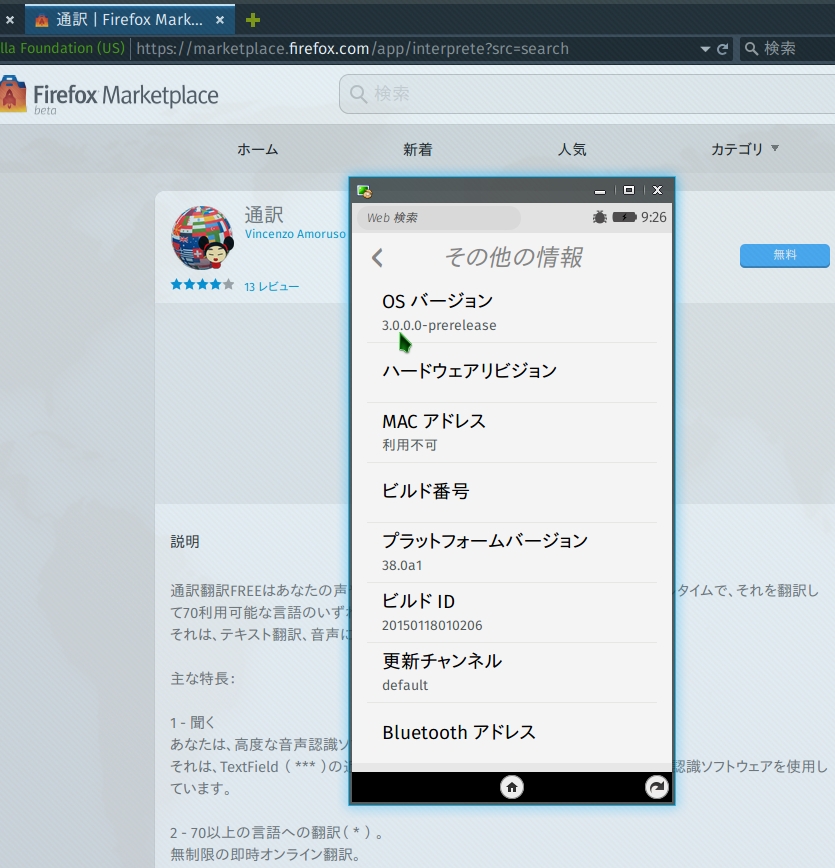
Task: Open the 新着 navigation item
Action: tap(418, 149)
